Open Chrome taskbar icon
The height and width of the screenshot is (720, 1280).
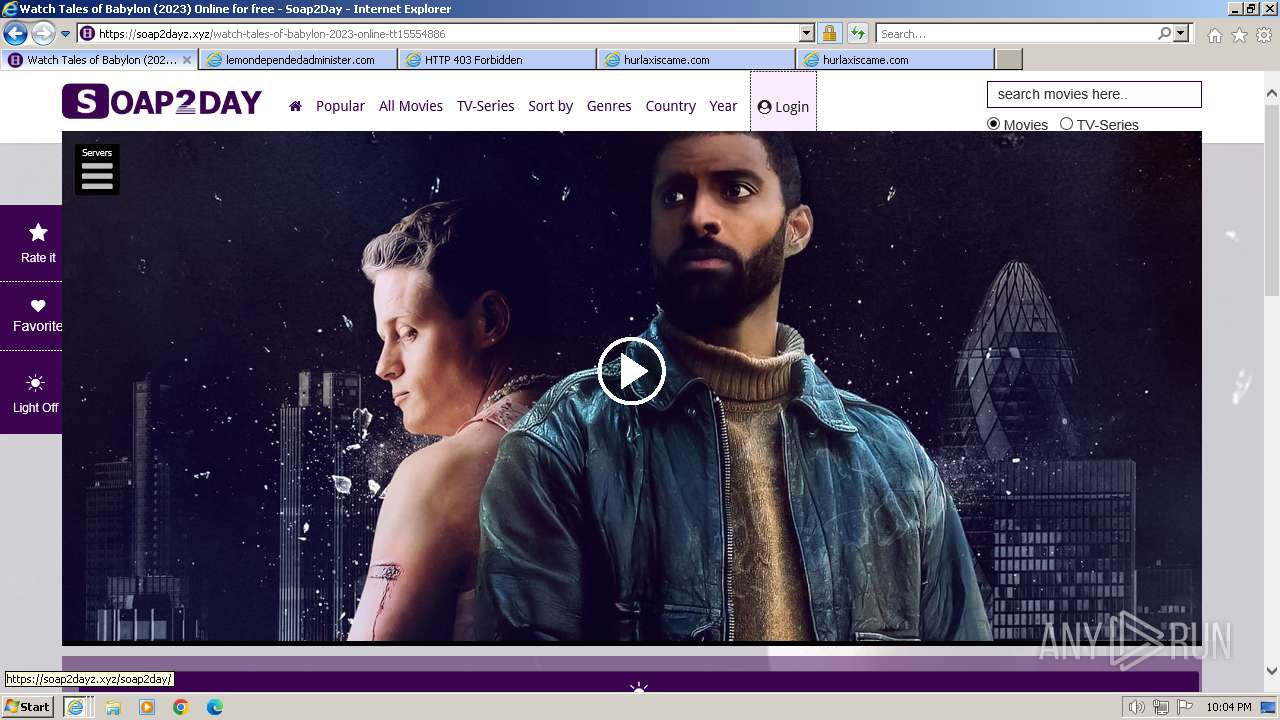pos(180,707)
